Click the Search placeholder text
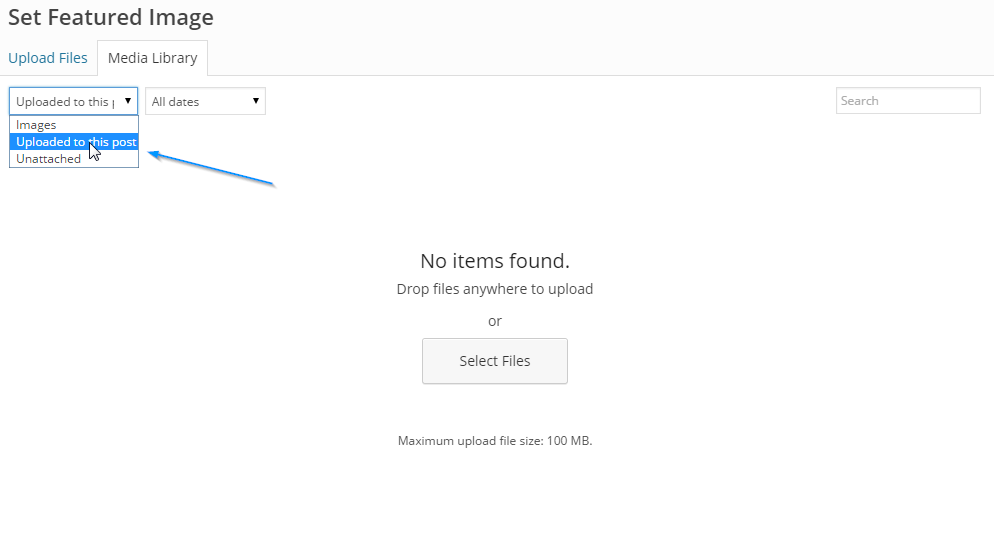Image resolution: width=994 pixels, height=545 pixels. coord(860,101)
